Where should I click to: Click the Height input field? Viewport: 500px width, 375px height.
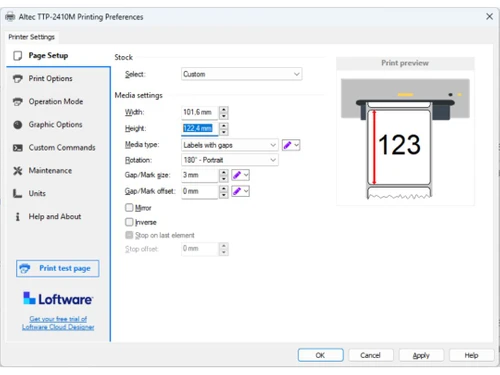click(x=200, y=129)
